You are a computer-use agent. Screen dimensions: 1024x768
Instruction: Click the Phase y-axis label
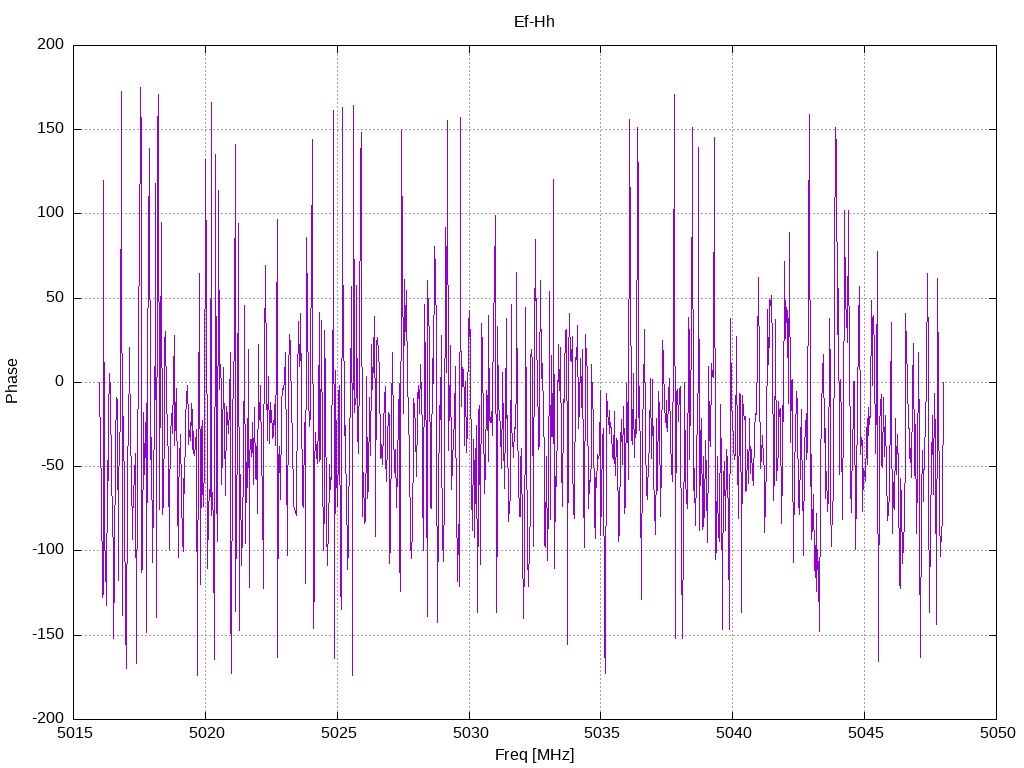(x=12, y=381)
